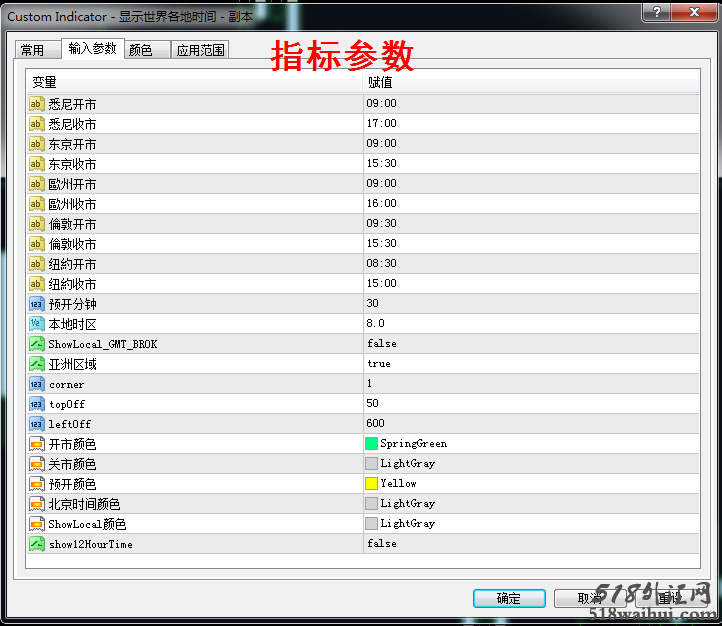
Task: Click the 17:00 value for 悉尼收市
Action: coord(381,123)
